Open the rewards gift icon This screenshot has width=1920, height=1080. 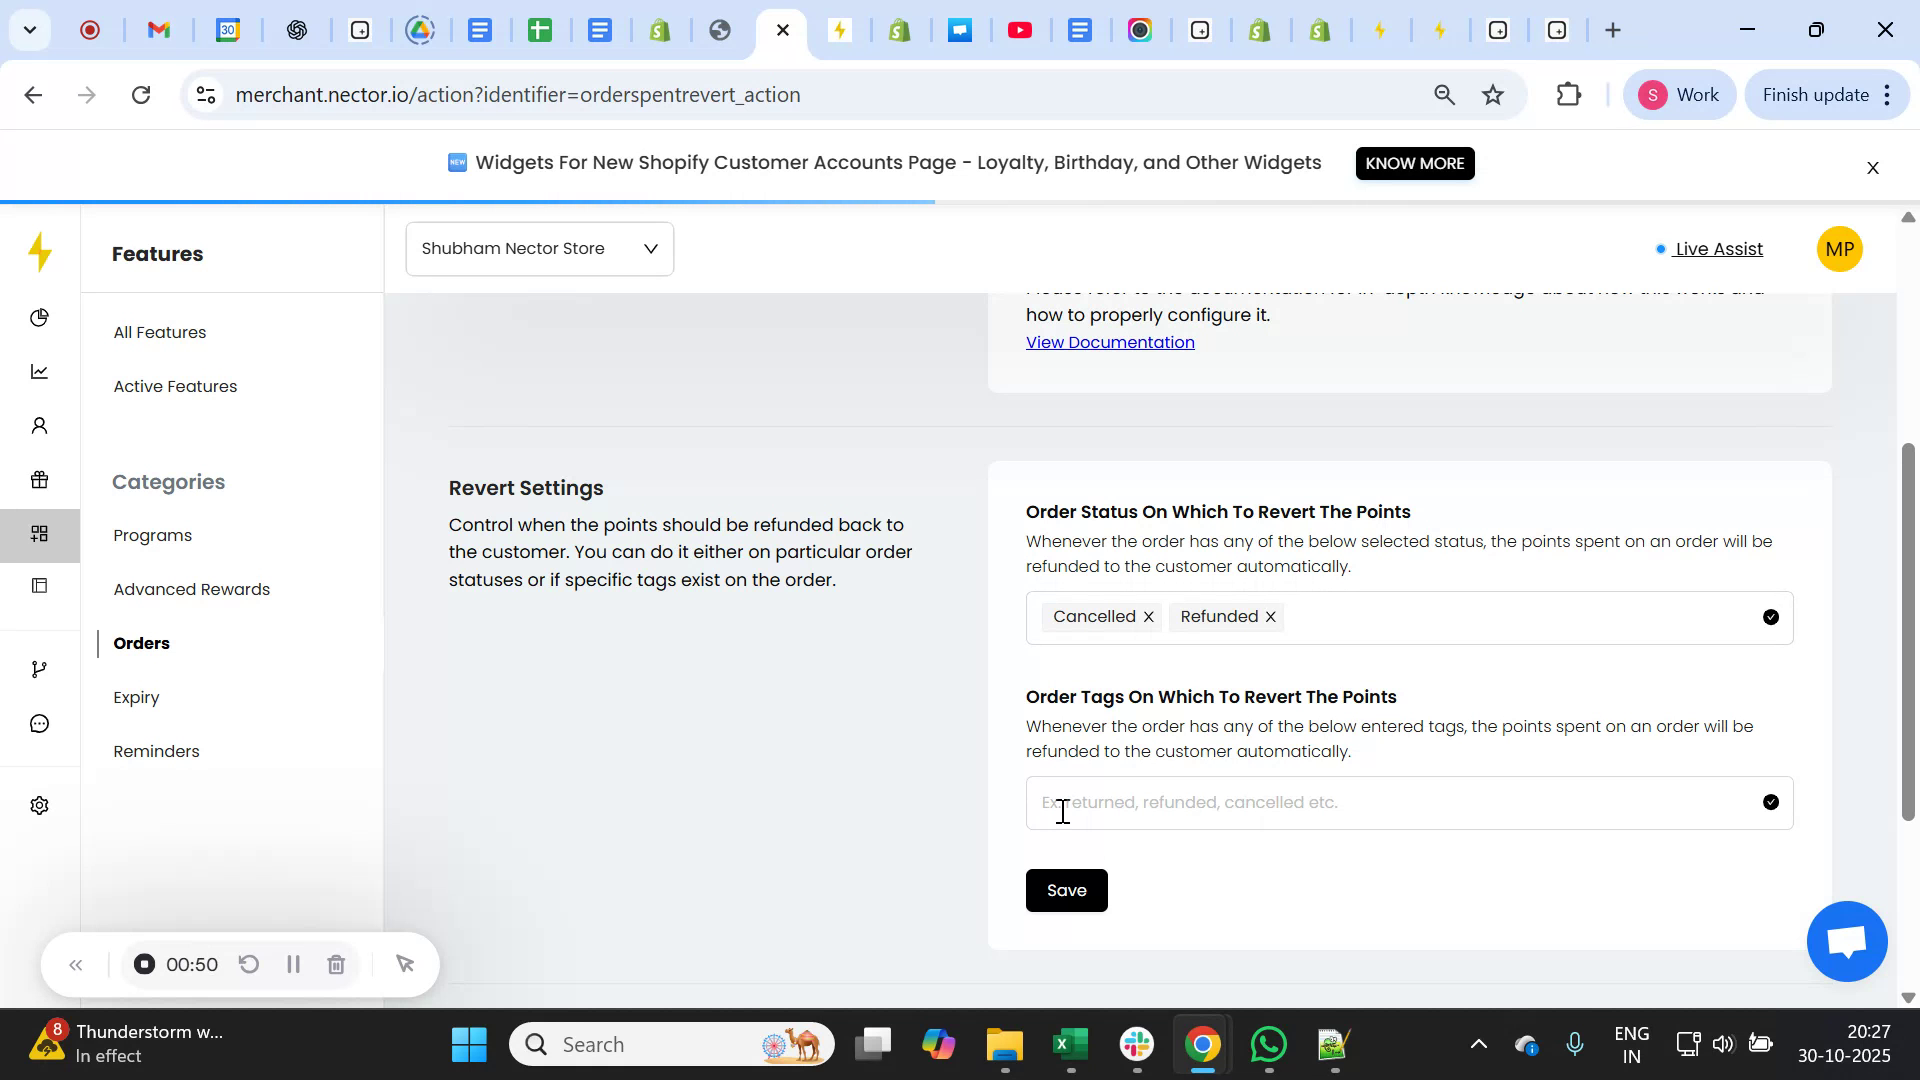(x=40, y=480)
